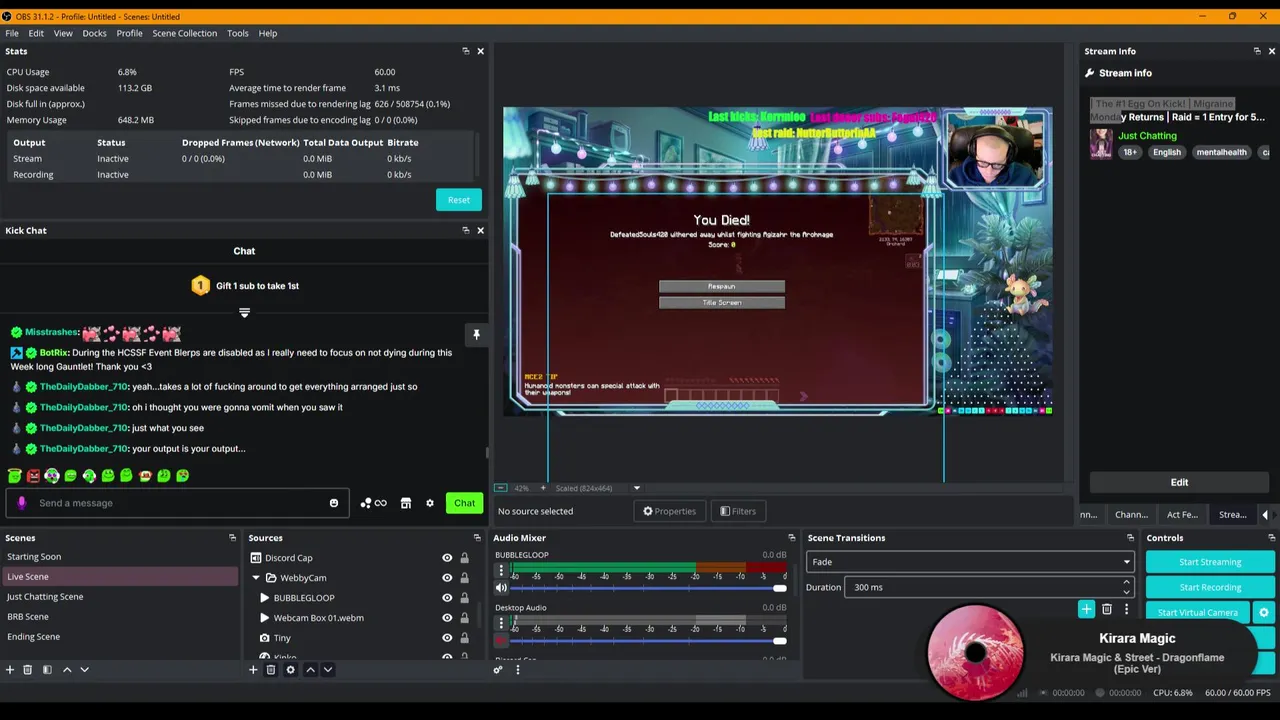
Task: Open the Tools menu
Action: [x=237, y=33]
